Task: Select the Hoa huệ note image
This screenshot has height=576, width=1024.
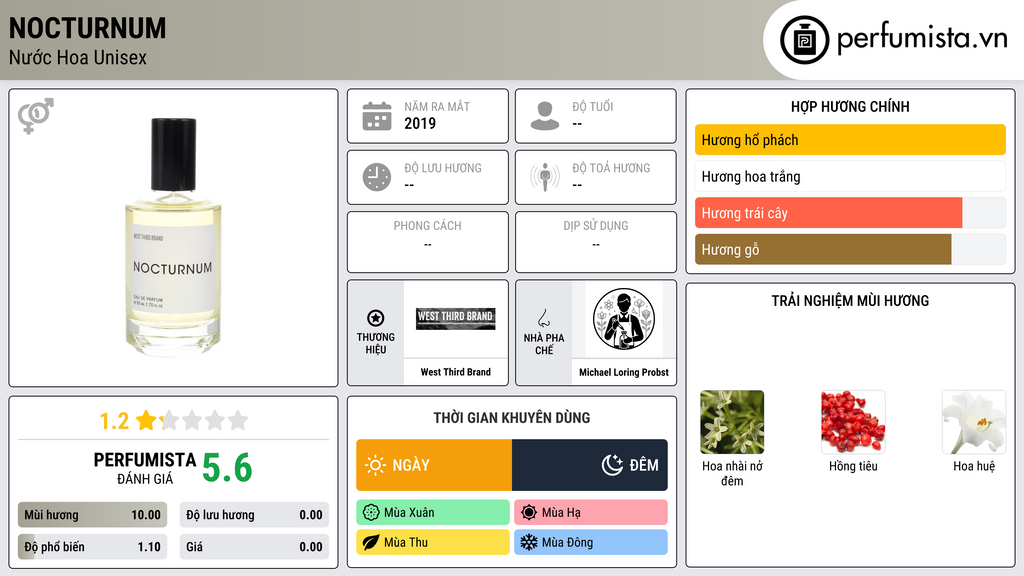Action: [x=974, y=422]
